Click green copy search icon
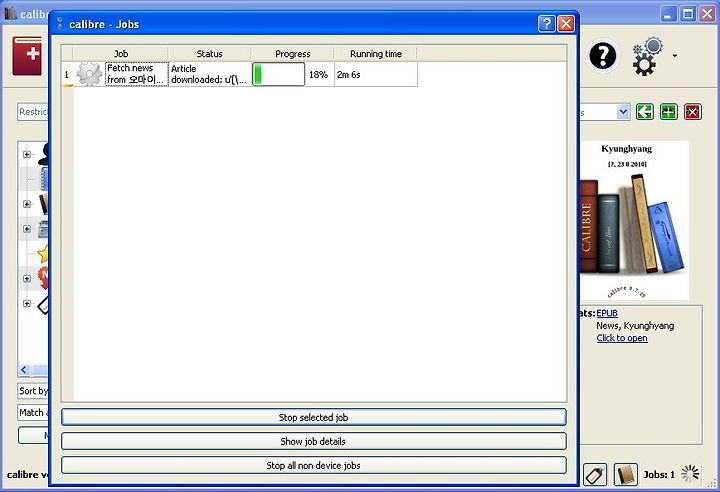The height and width of the screenshot is (492, 720). coord(645,112)
